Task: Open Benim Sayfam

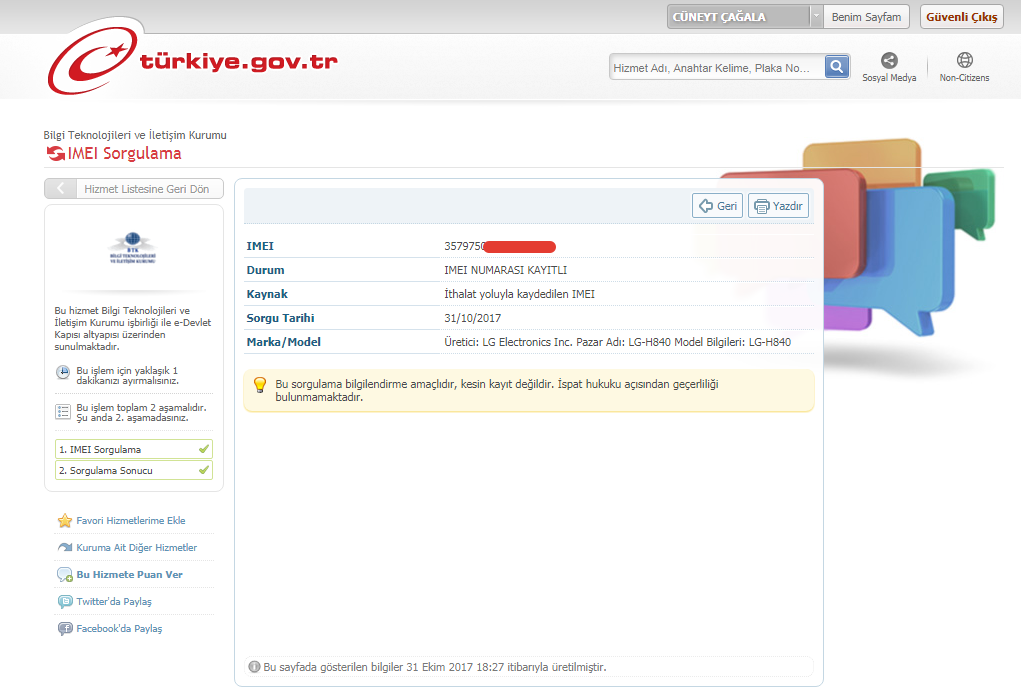Action: coord(866,17)
